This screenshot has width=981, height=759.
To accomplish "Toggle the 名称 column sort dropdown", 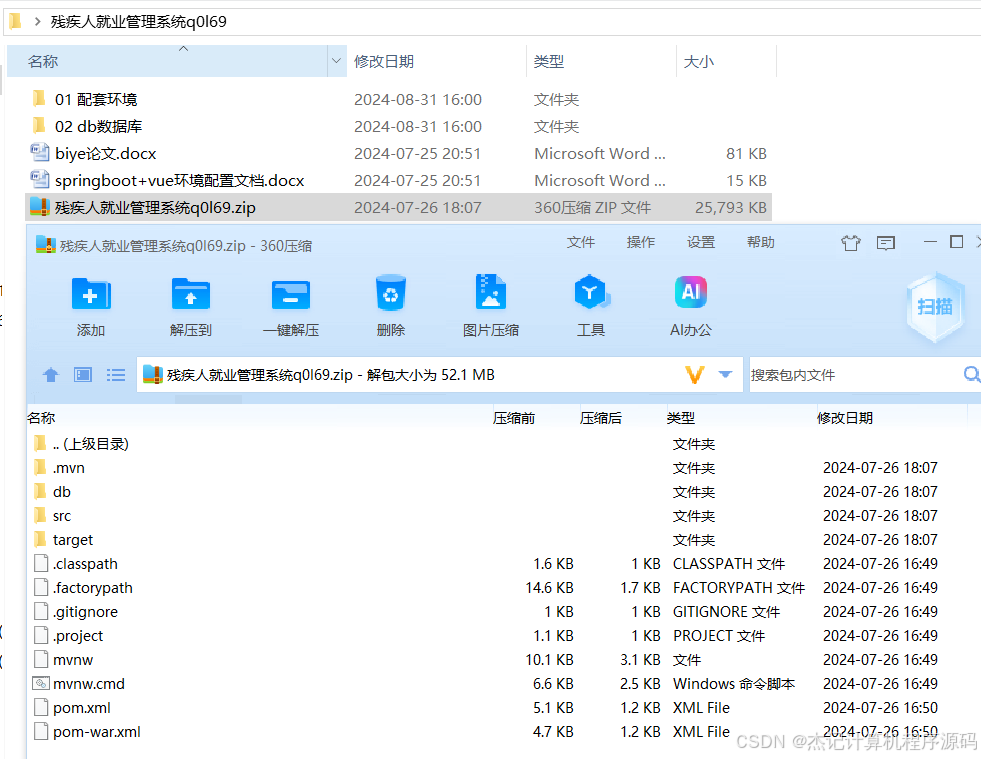I will click(334, 61).
